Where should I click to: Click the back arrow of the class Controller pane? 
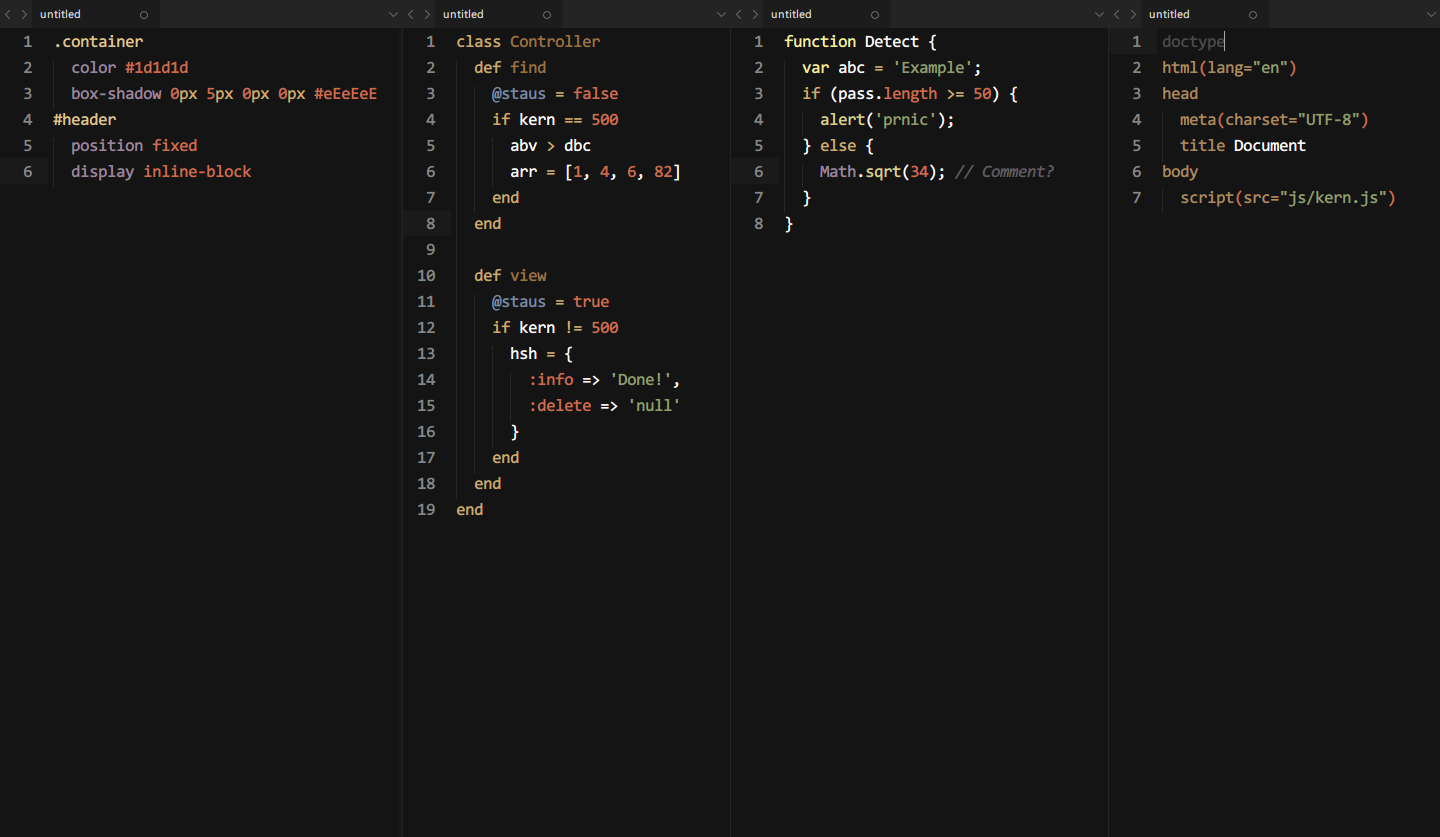pyautogui.click(x=411, y=14)
